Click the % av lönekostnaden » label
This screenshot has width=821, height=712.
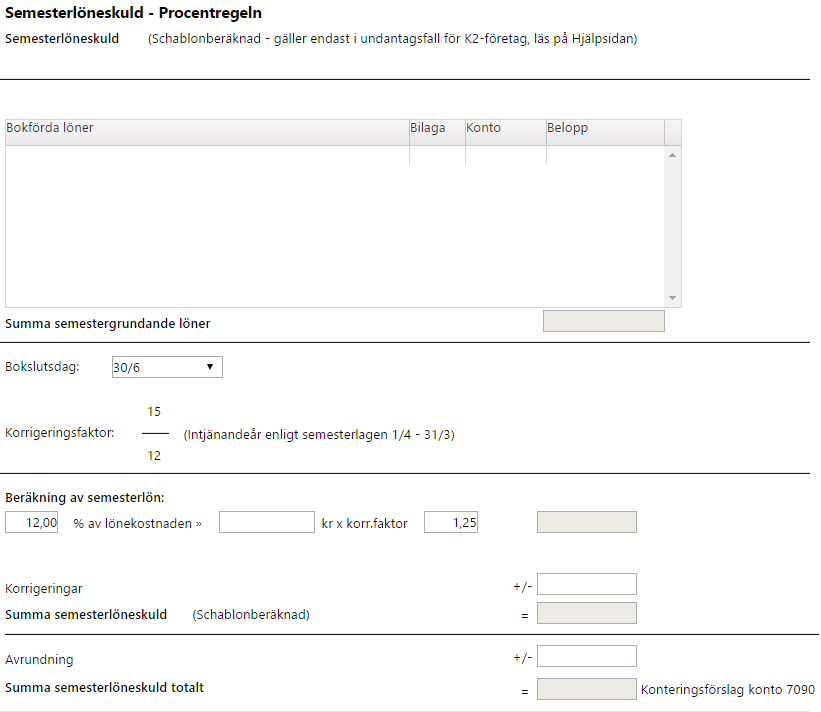click(x=138, y=524)
